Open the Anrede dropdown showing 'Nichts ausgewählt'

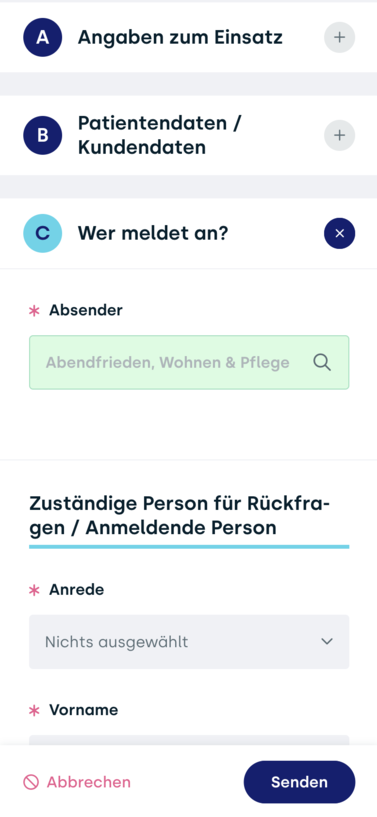[189, 641]
